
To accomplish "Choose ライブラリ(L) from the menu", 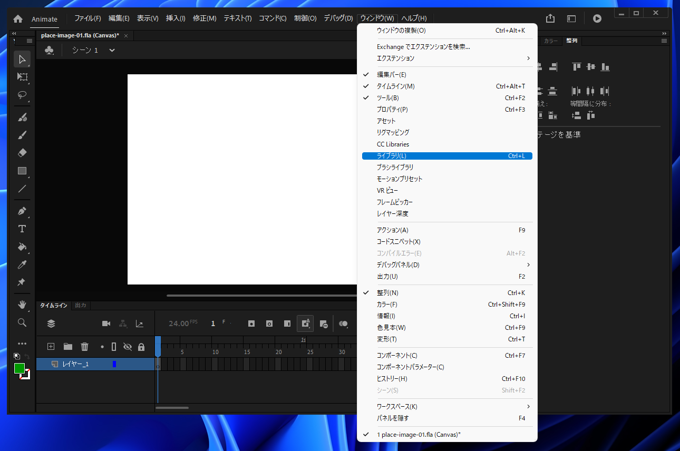I will (447, 156).
